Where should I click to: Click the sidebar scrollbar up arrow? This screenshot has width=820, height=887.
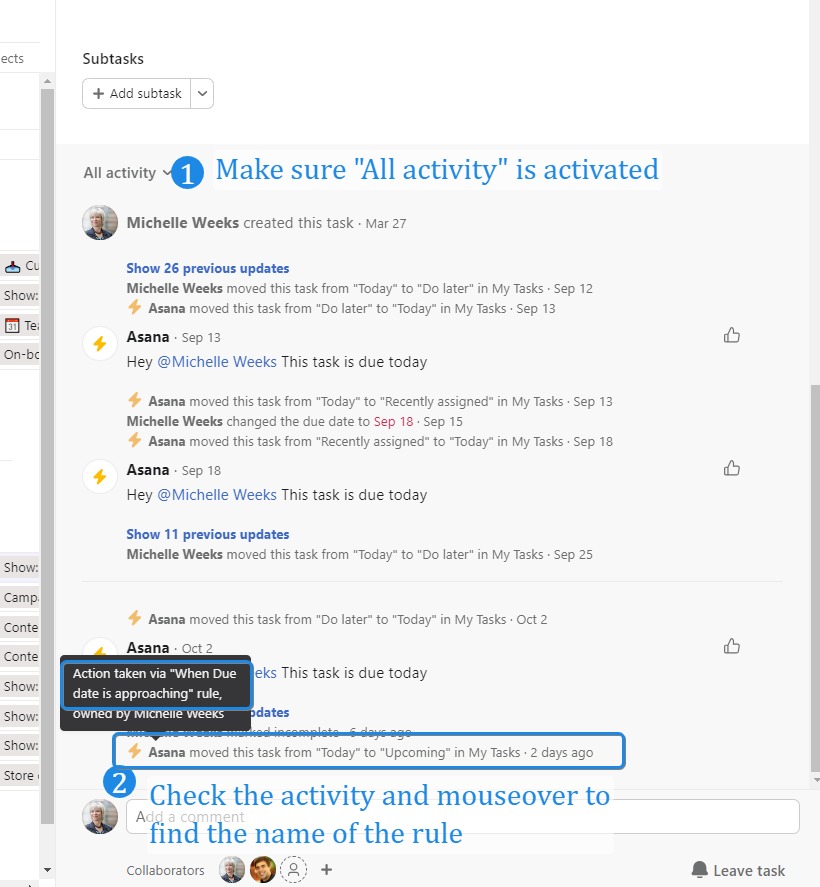[x=48, y=81]
